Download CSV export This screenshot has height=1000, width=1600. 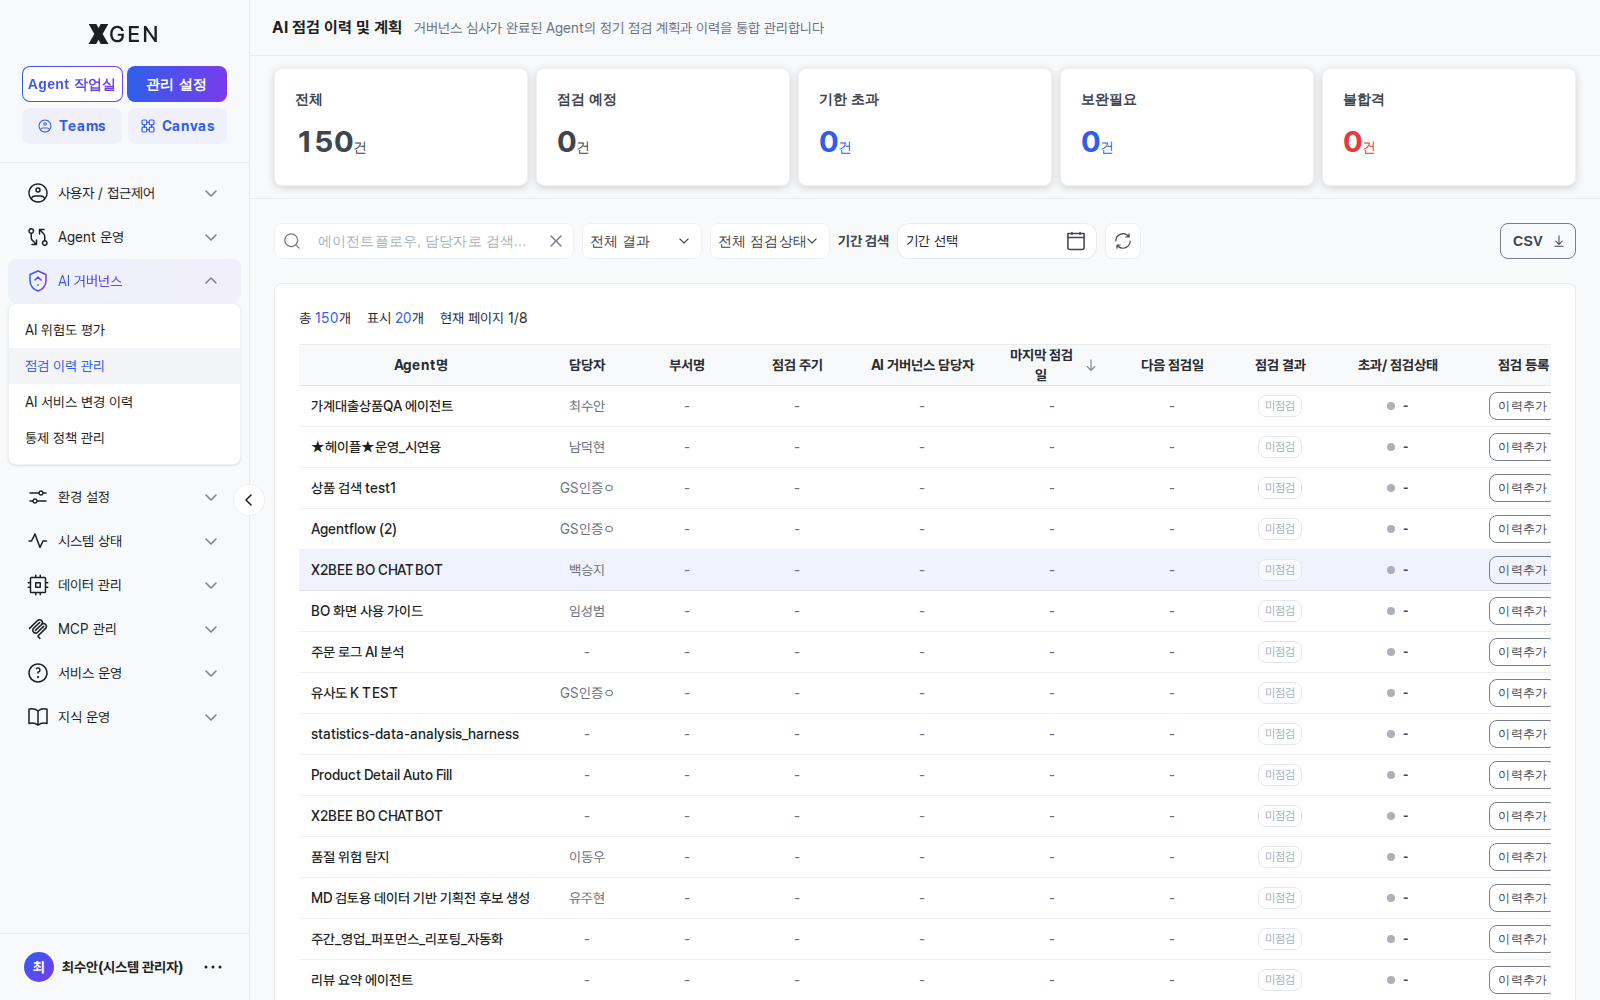[x=1537, y=241]
